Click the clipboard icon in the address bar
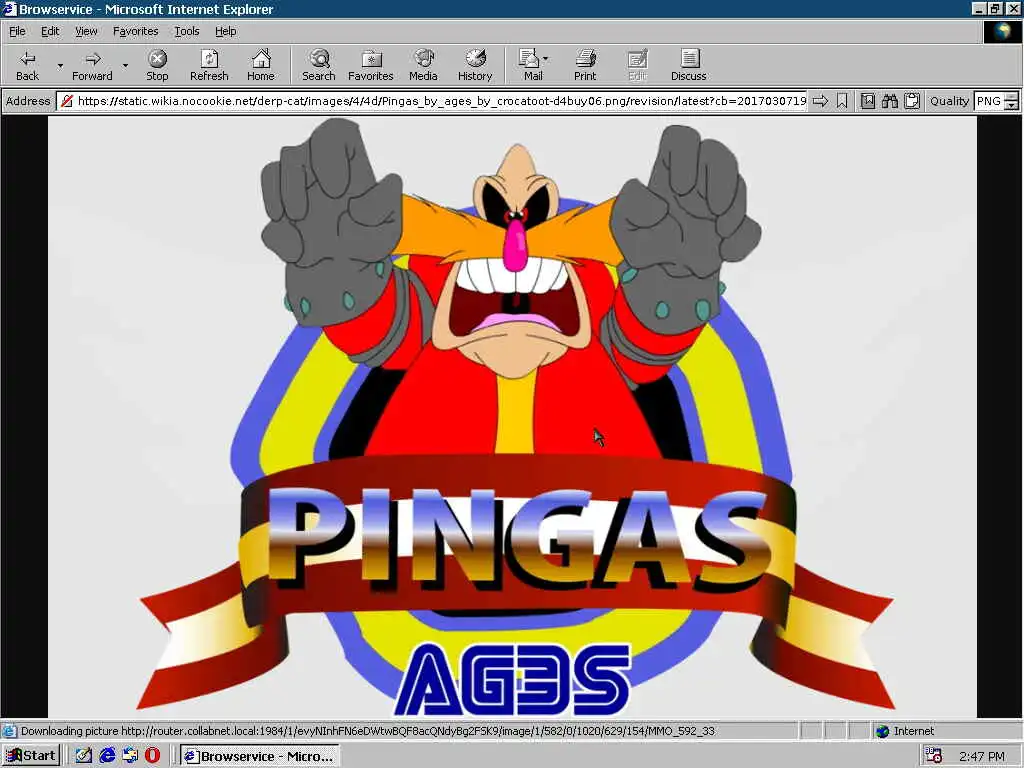1024x768 pixels. (x=912, y=101)
